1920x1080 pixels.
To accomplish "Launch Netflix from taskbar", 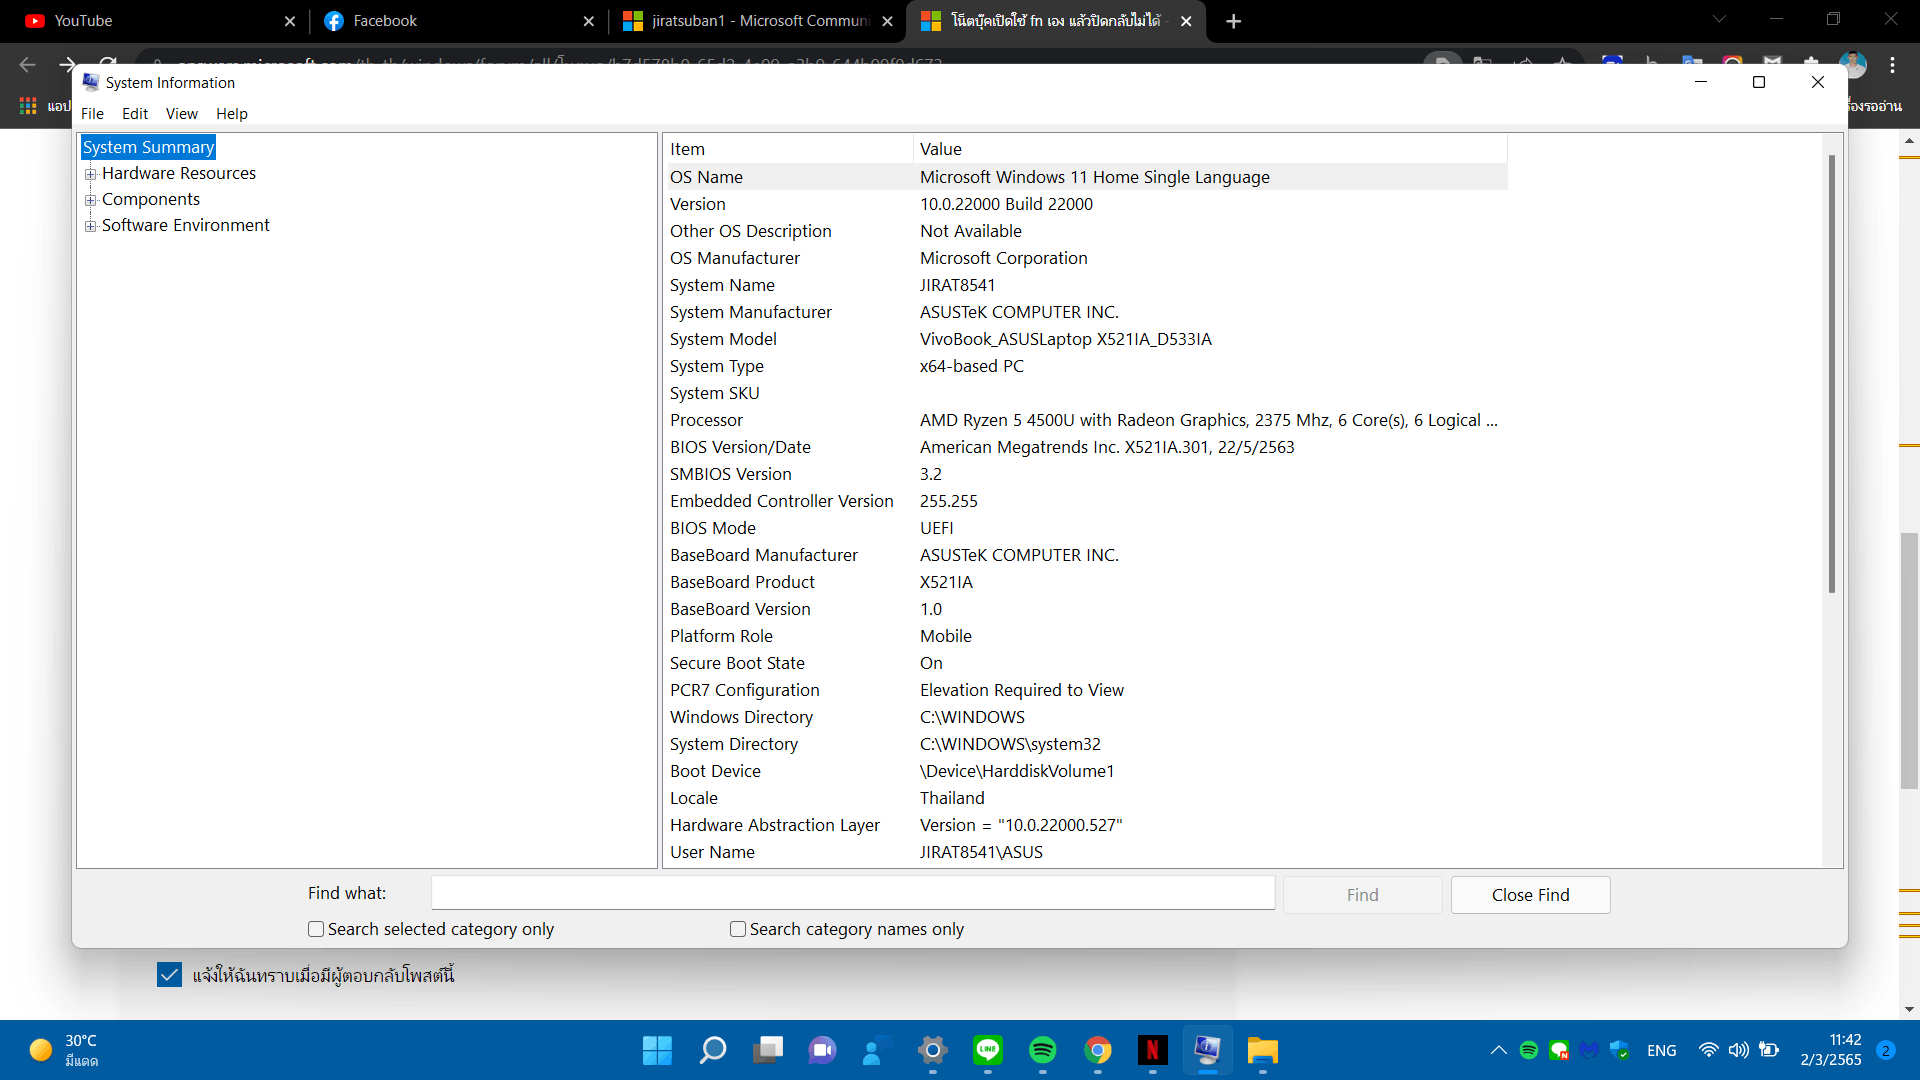I will coord(1152,1050).
